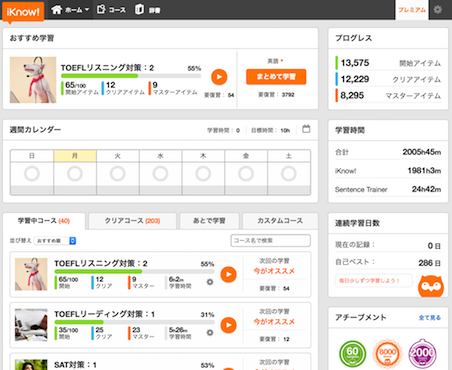This screenshot has width=452, height=370.
Task: Click 今がオススメ for TOEFLリーディング対策：1
Action: click(x=274, y=321)
